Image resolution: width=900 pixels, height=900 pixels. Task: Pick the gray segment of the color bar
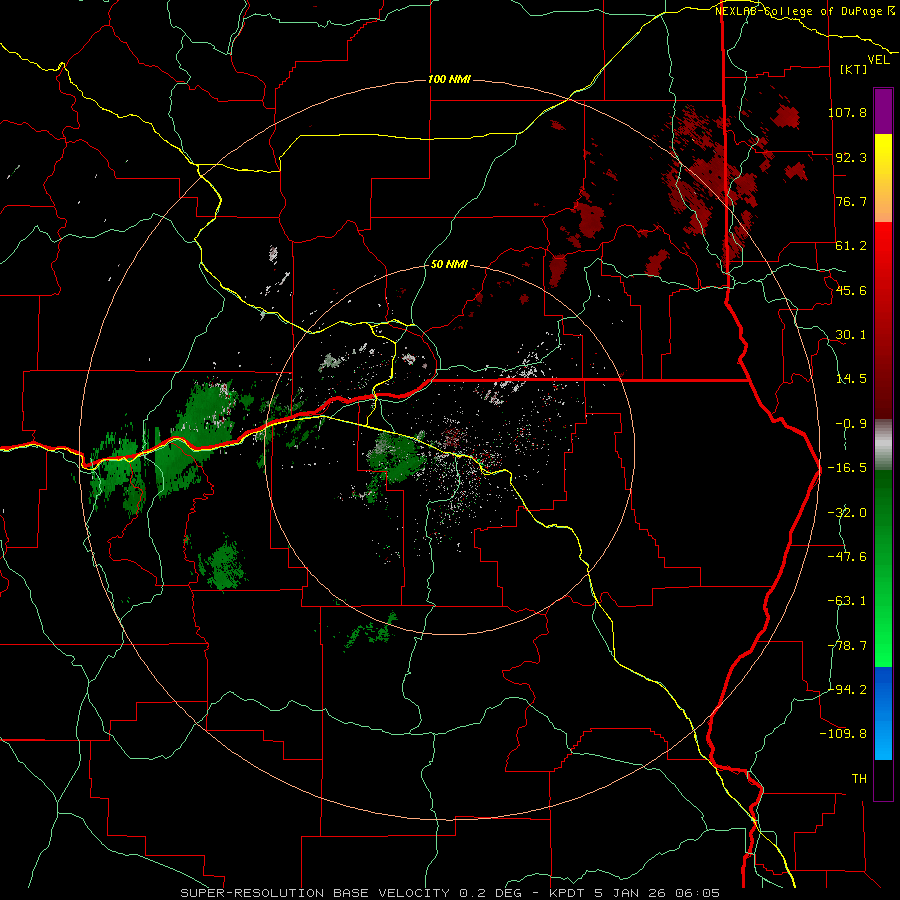[883, 445]
